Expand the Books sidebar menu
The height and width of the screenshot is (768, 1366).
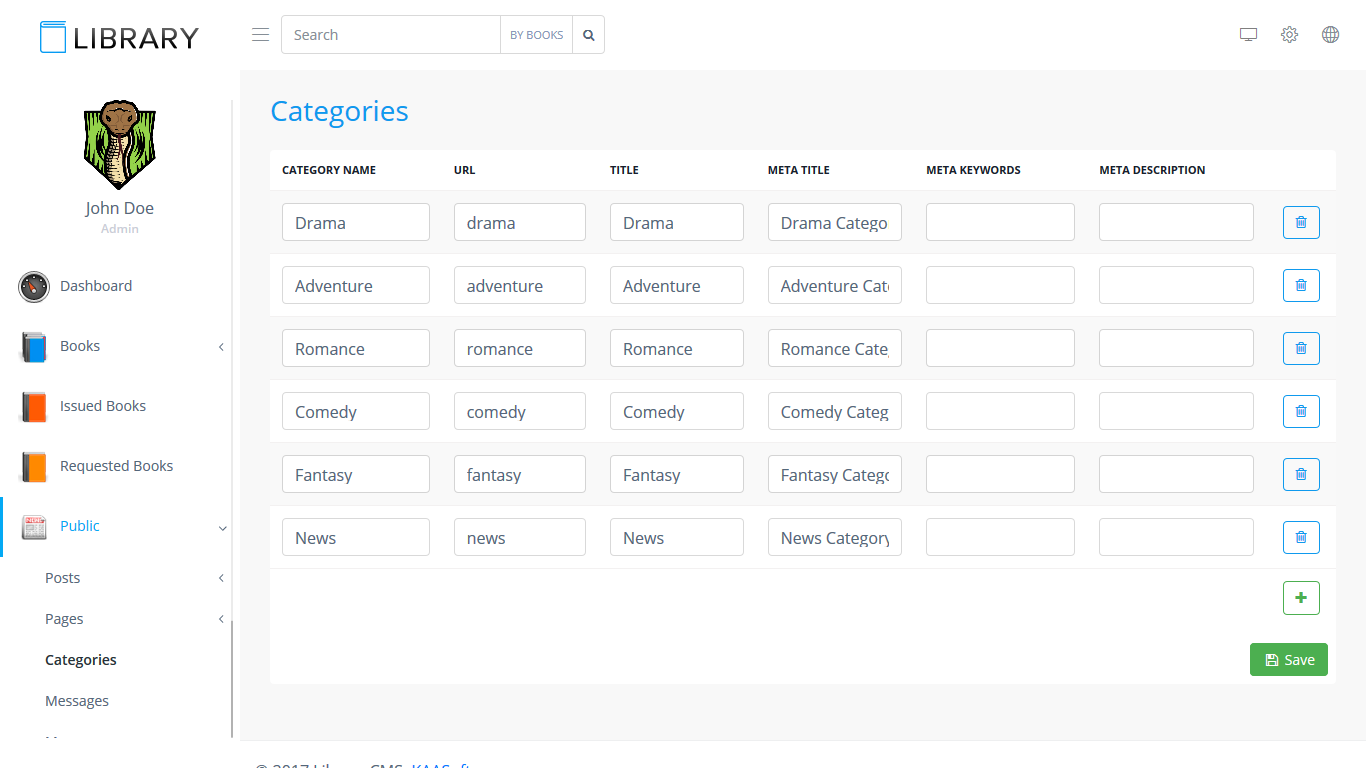[x=120, y=346]
